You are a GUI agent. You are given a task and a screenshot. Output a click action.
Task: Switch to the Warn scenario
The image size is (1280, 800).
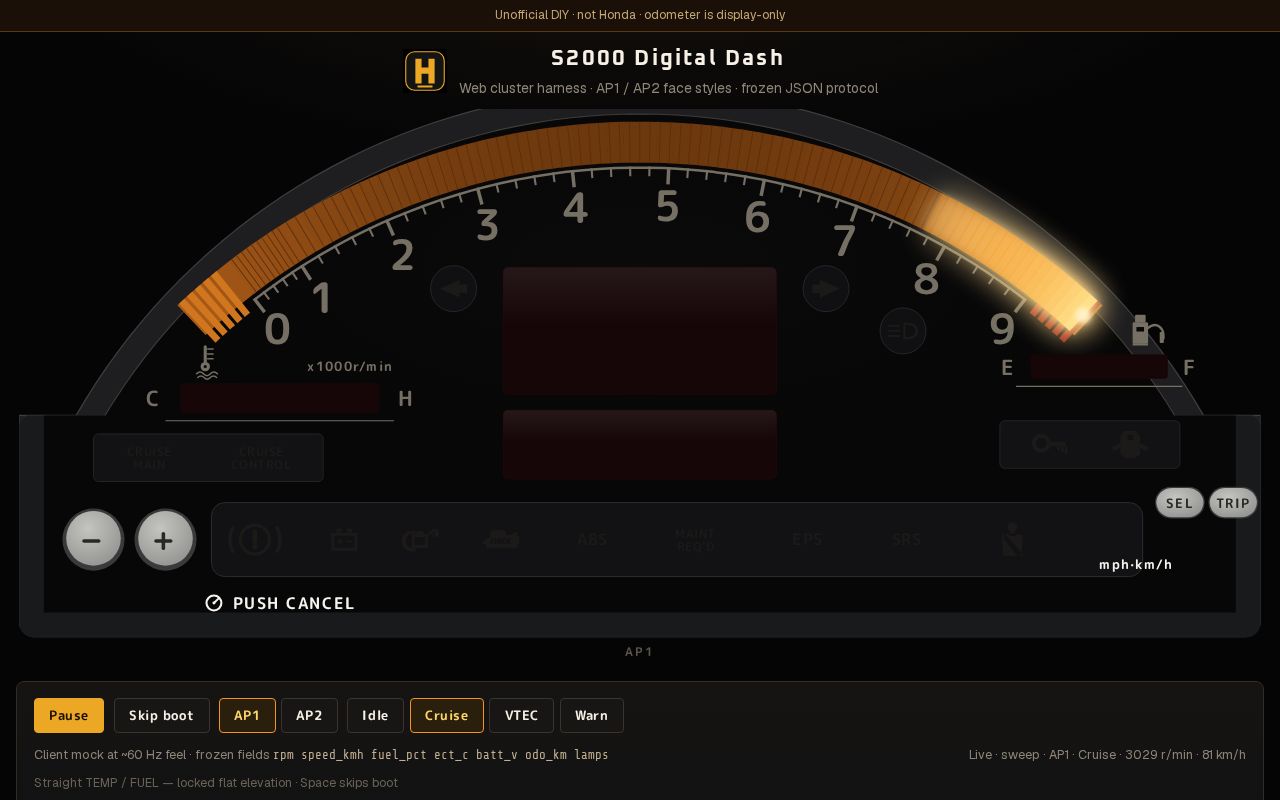point(591,716)
